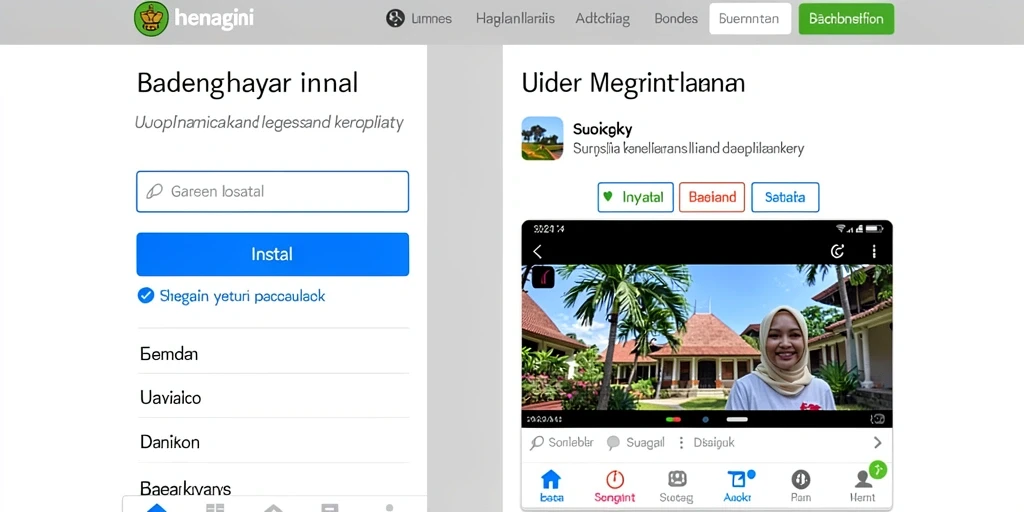
Task: Go back with the phone back arrow
Action: point(537,251)
